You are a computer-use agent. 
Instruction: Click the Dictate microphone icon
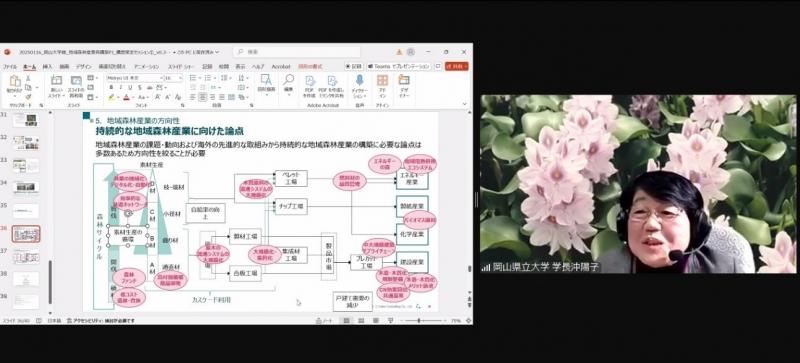[x=359, y=81]
